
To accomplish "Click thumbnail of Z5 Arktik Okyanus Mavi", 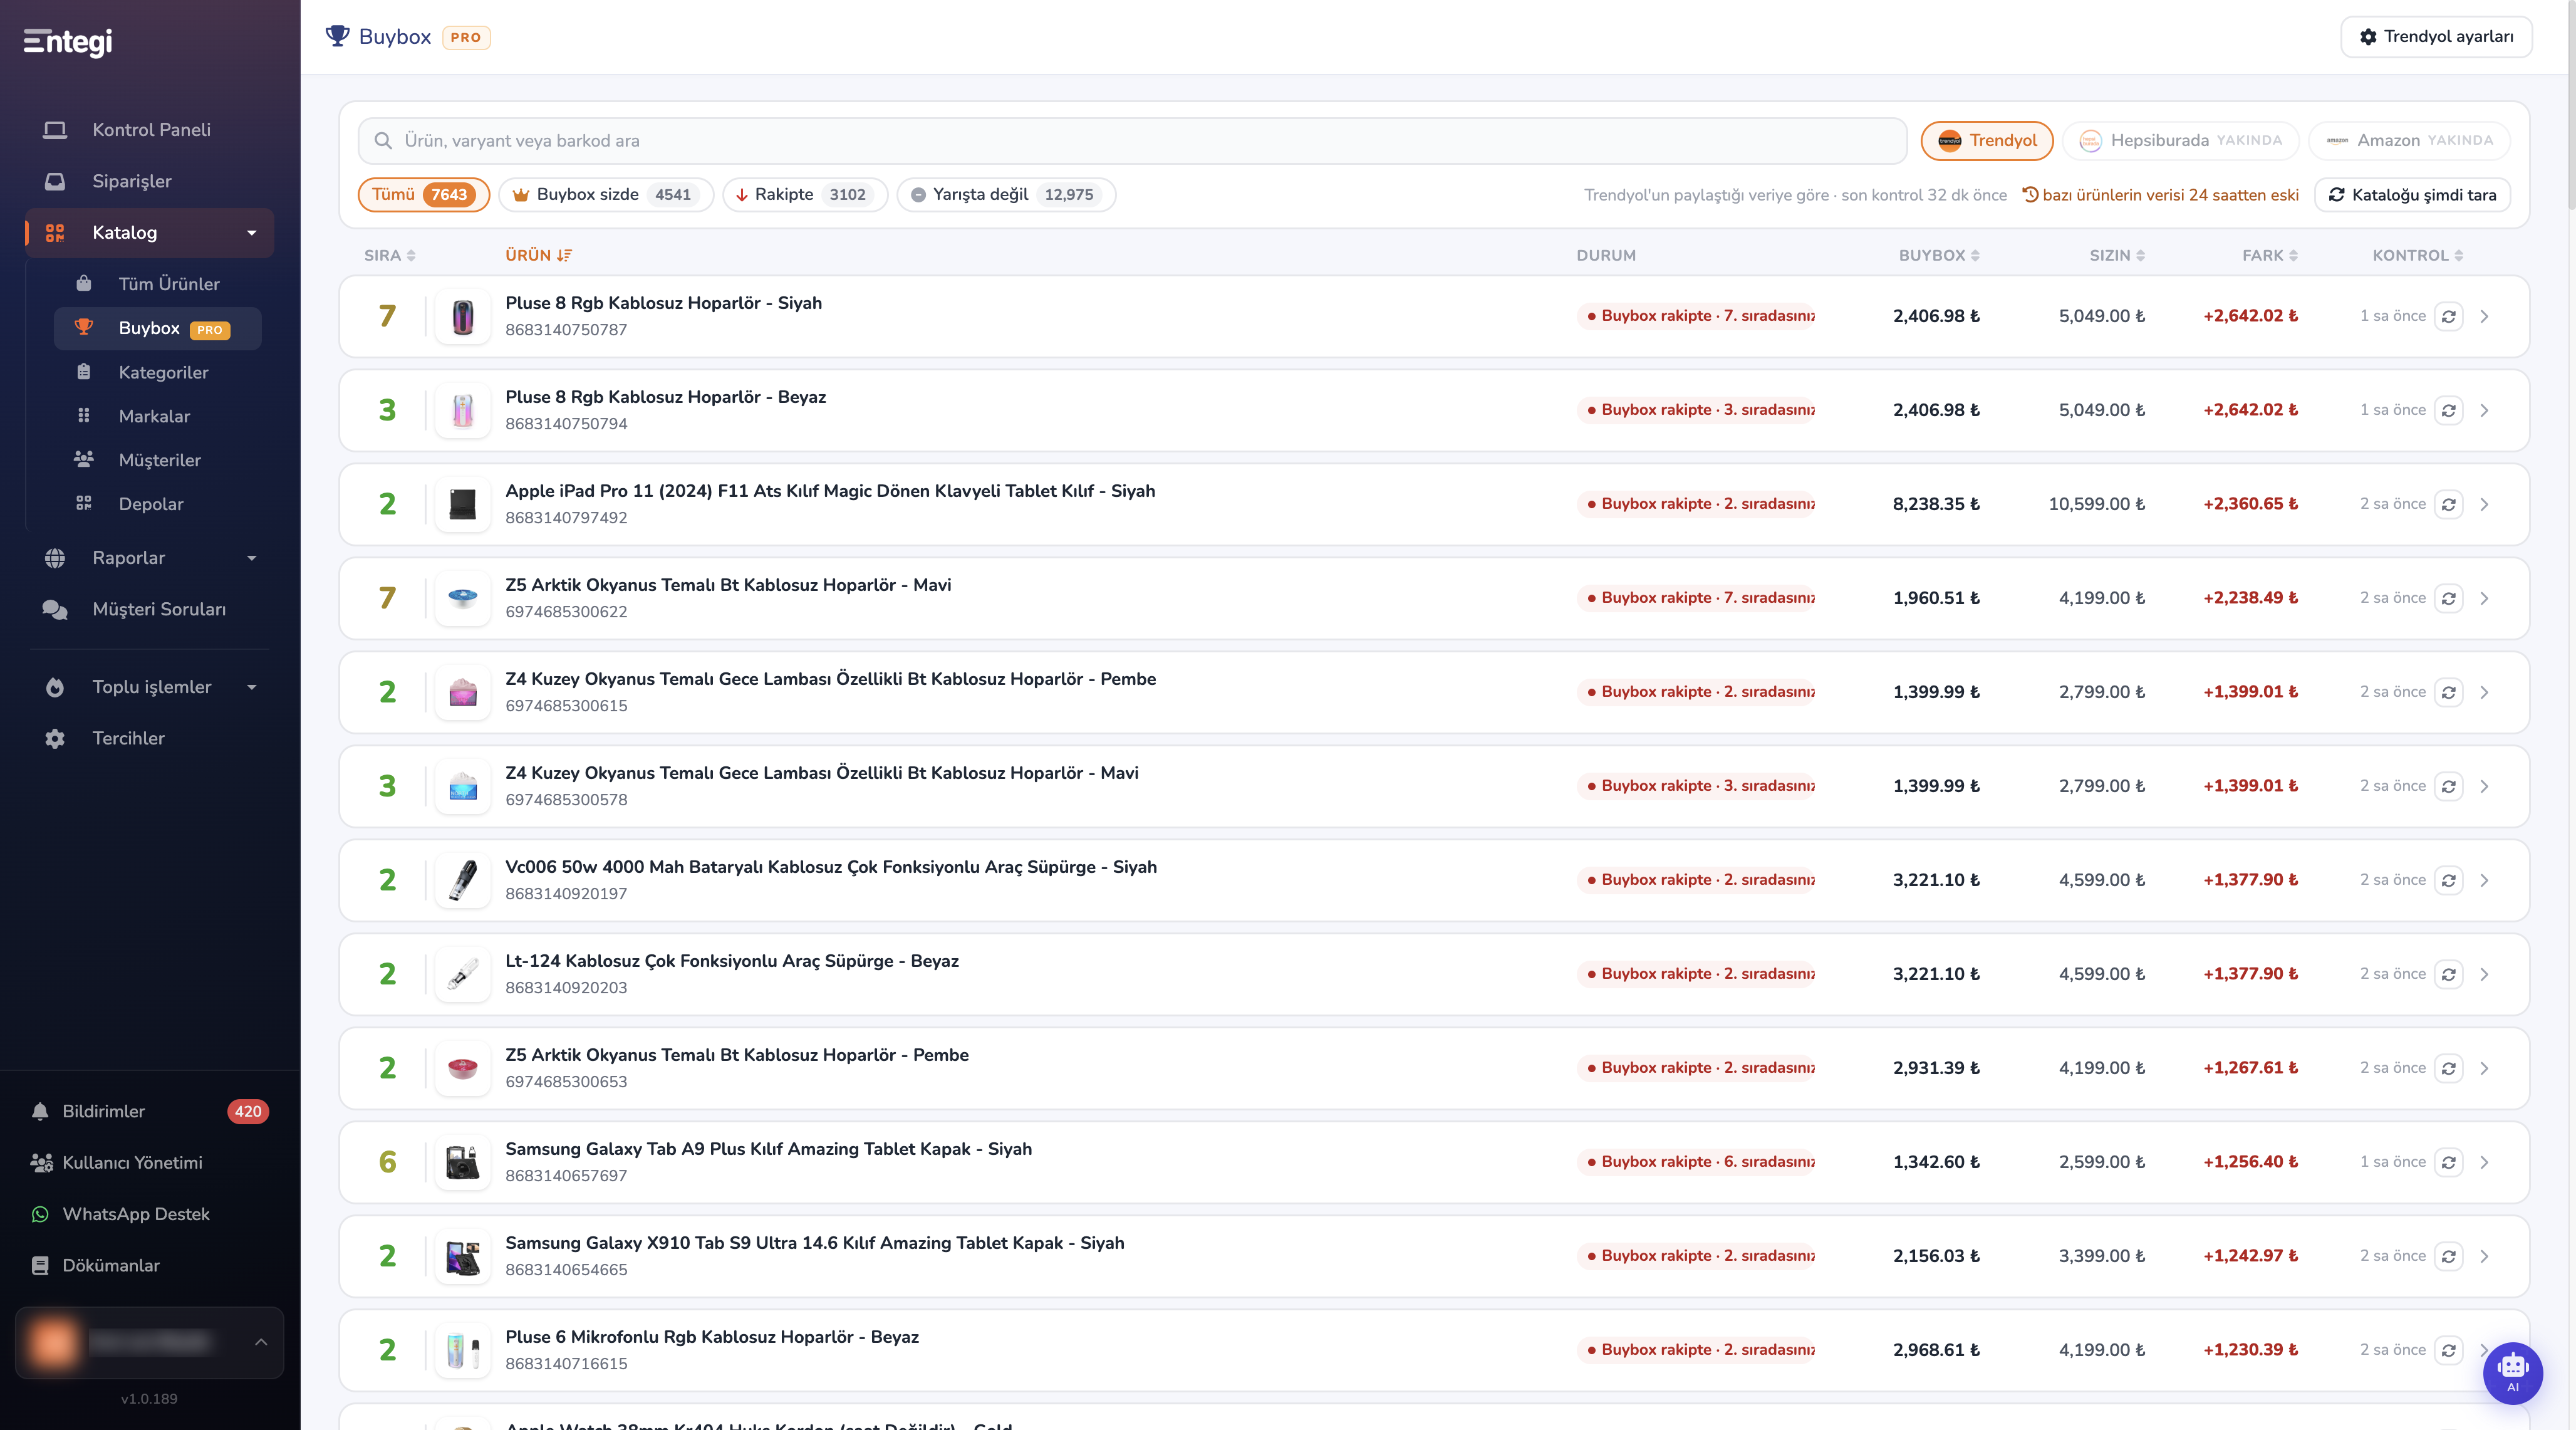I will point(463,599).
